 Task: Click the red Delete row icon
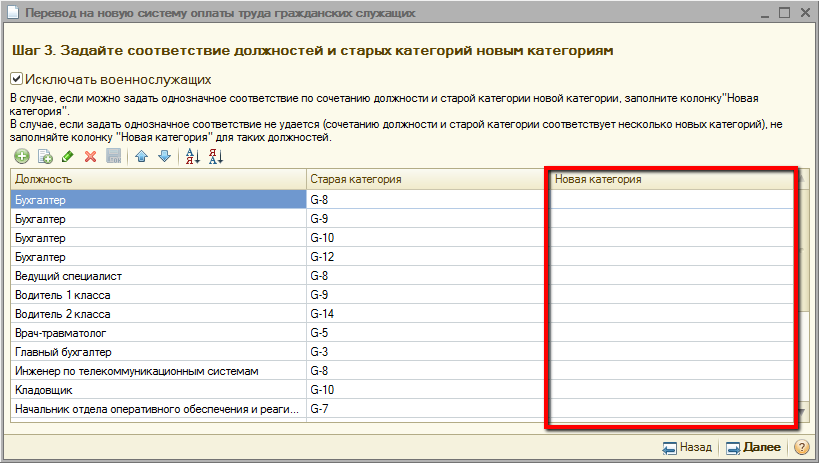90,157
